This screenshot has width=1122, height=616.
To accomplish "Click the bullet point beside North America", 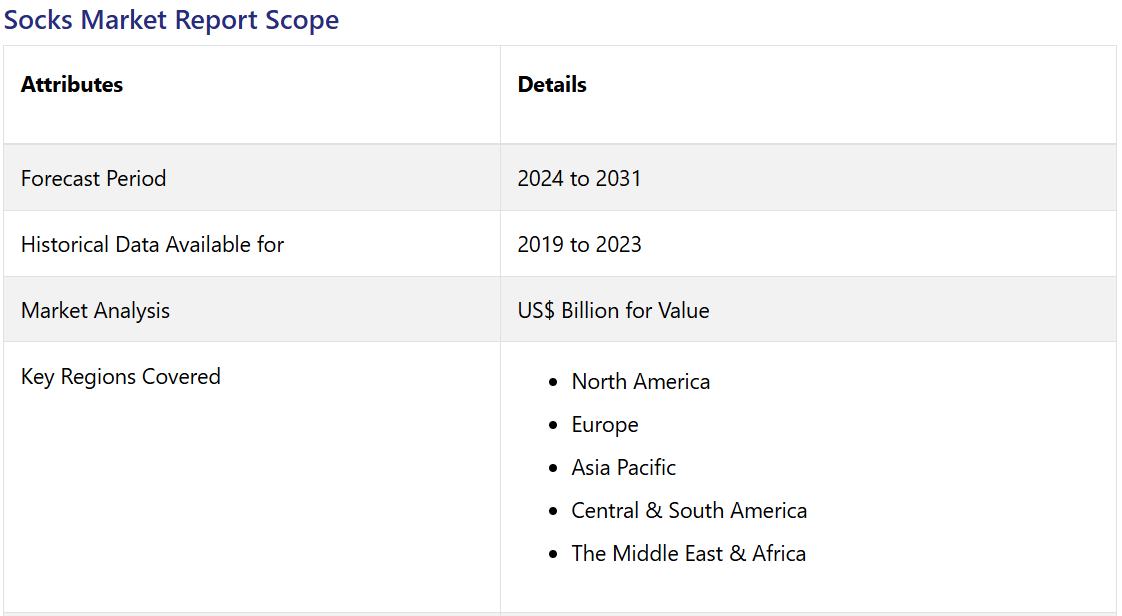I will click(553, 383).
